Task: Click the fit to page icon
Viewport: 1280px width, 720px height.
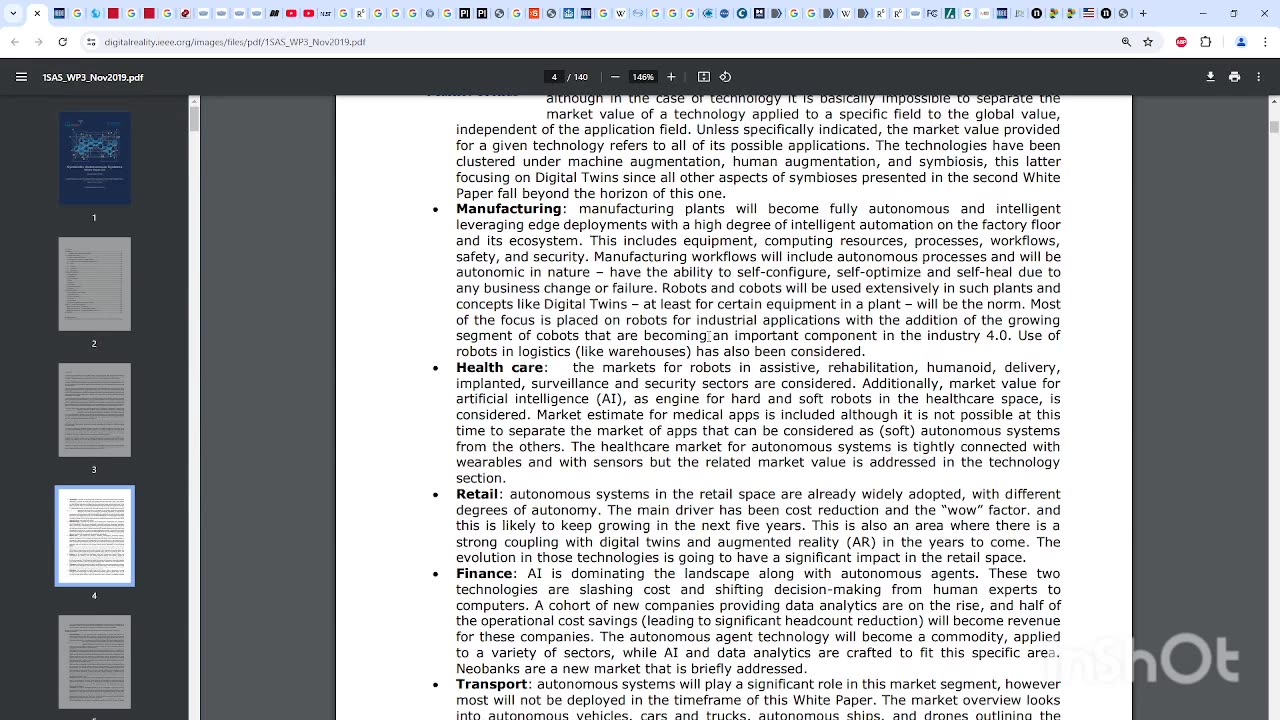Action: [x=704, y=77]
